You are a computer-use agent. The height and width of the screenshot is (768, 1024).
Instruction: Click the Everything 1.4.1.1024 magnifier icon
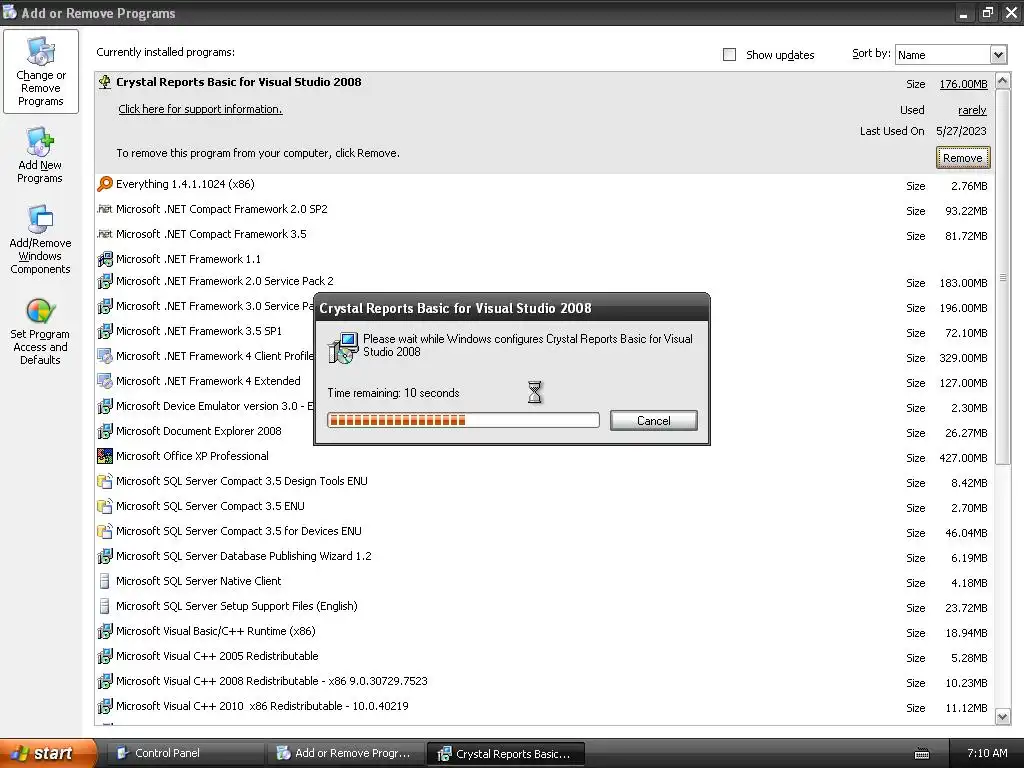[104, 184]
